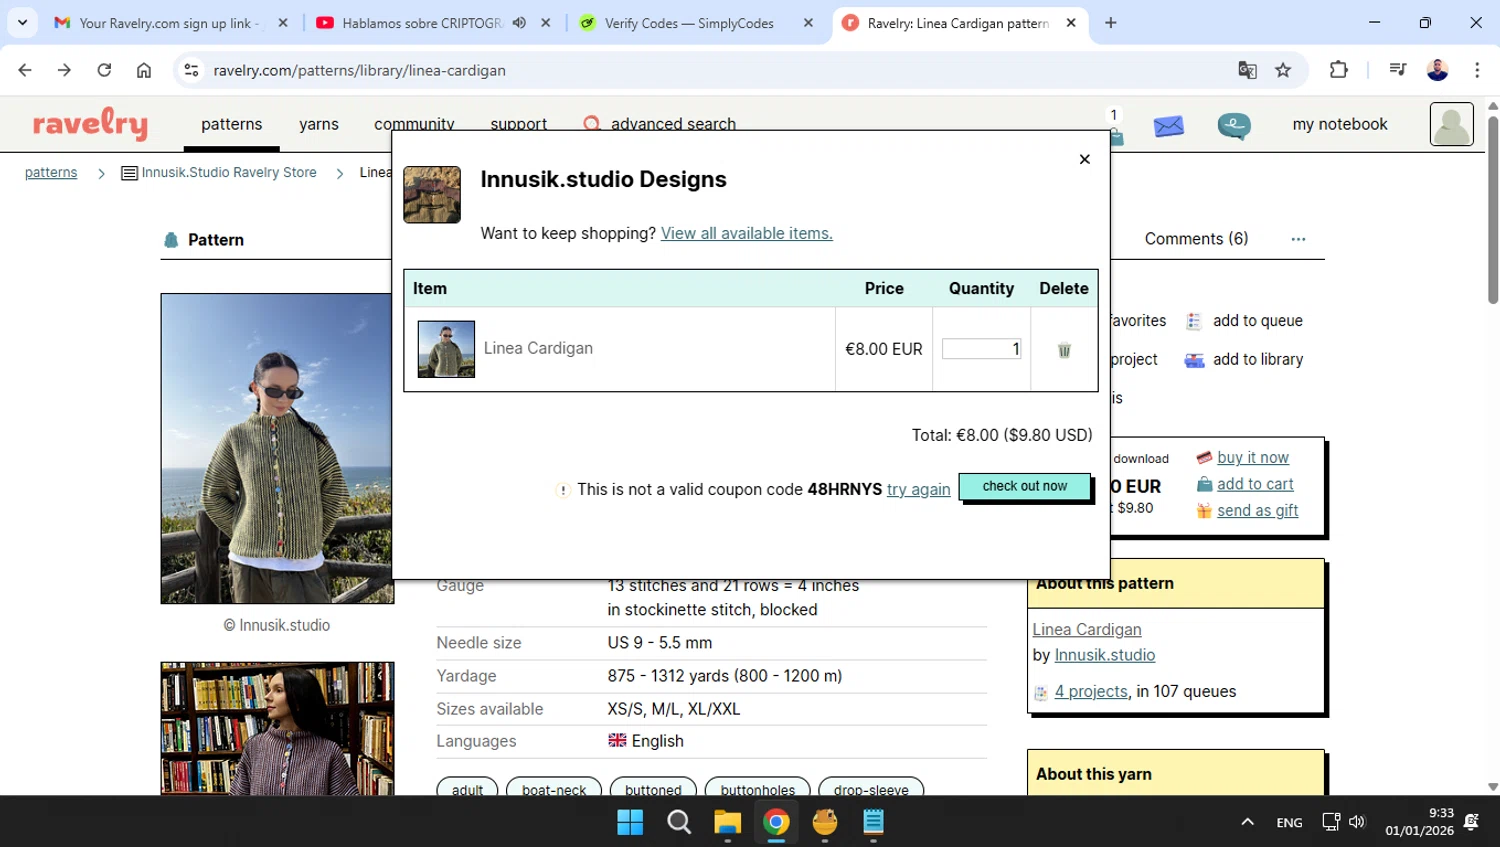Click the 'buttoned' tag
Image resolution: width=1500 pixels, height=847 pixels.
coord(653,789)
